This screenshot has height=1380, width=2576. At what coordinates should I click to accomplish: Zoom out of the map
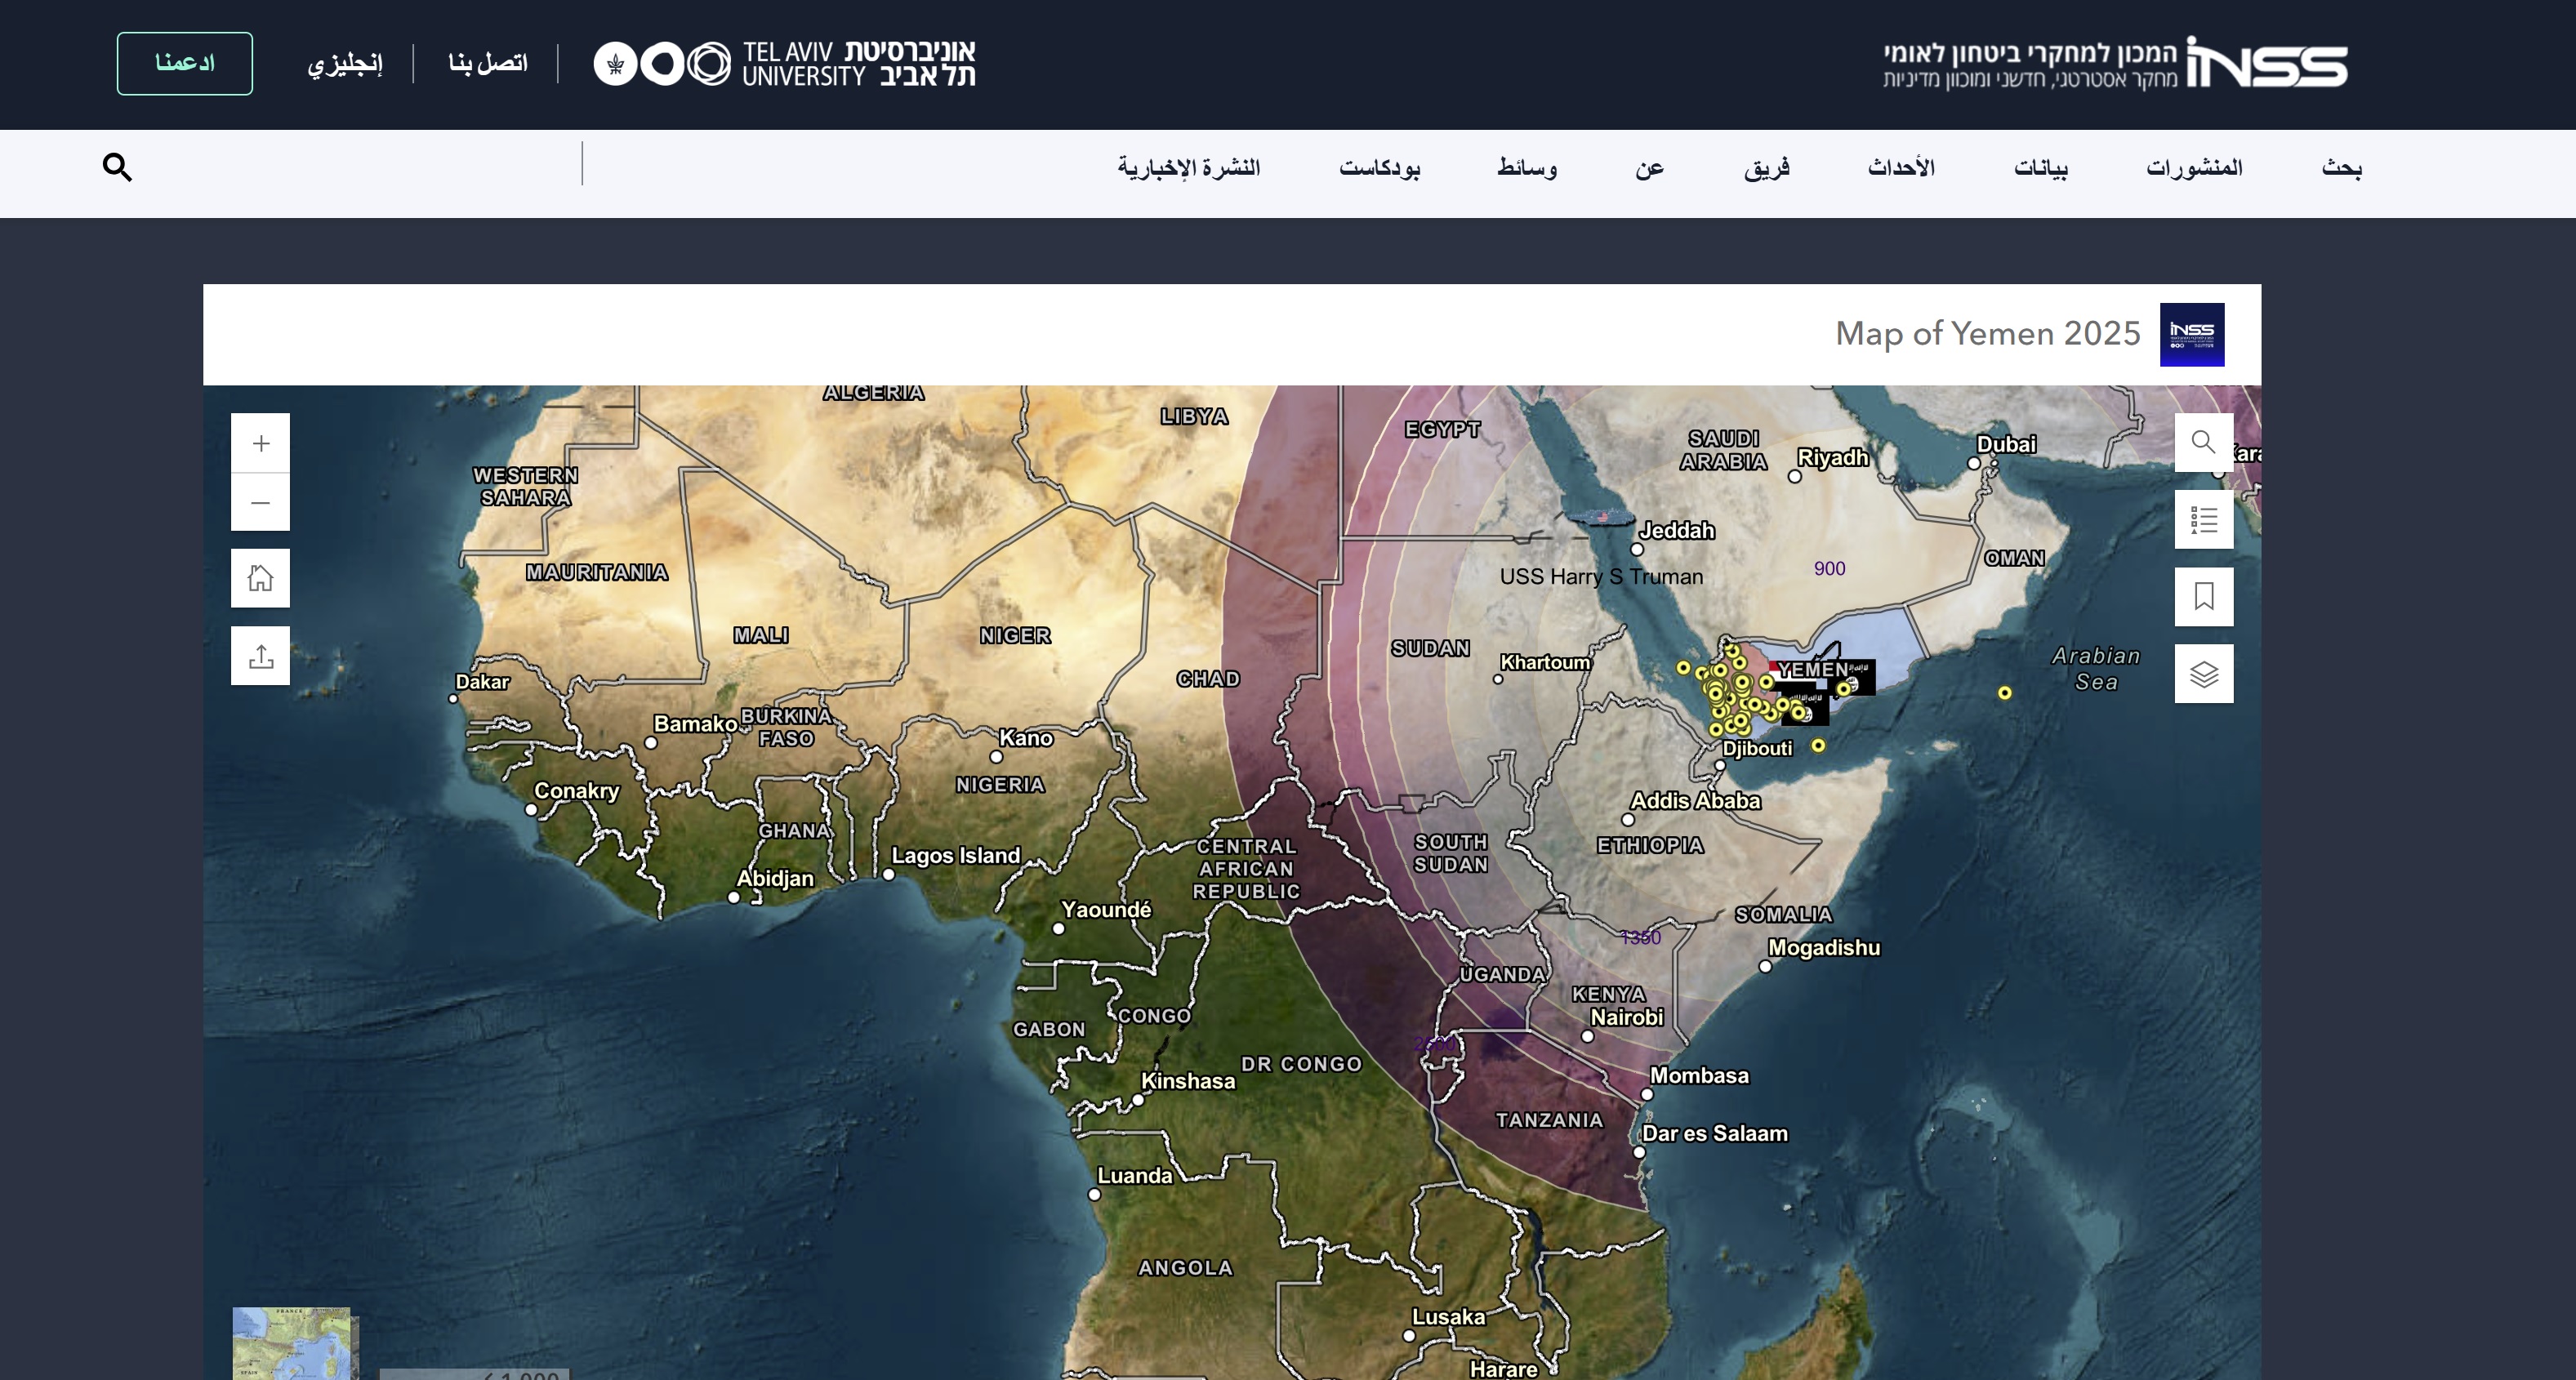(x=260, y=502)
